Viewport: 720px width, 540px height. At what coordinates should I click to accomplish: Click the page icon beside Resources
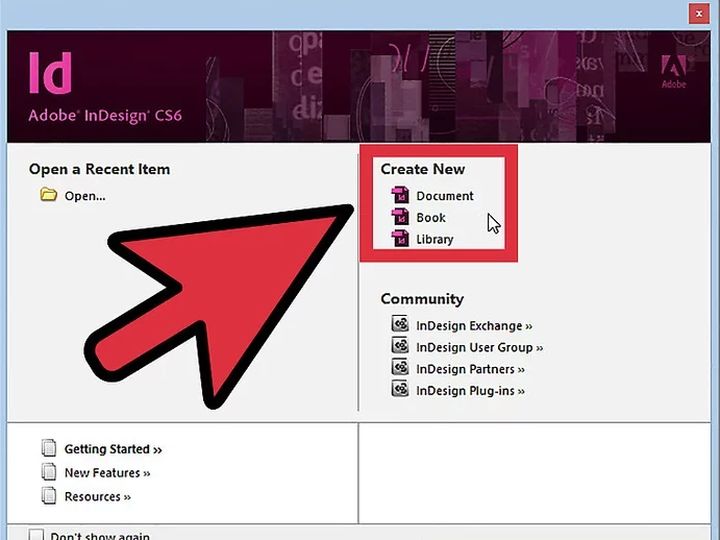click(x=49, y=496)
